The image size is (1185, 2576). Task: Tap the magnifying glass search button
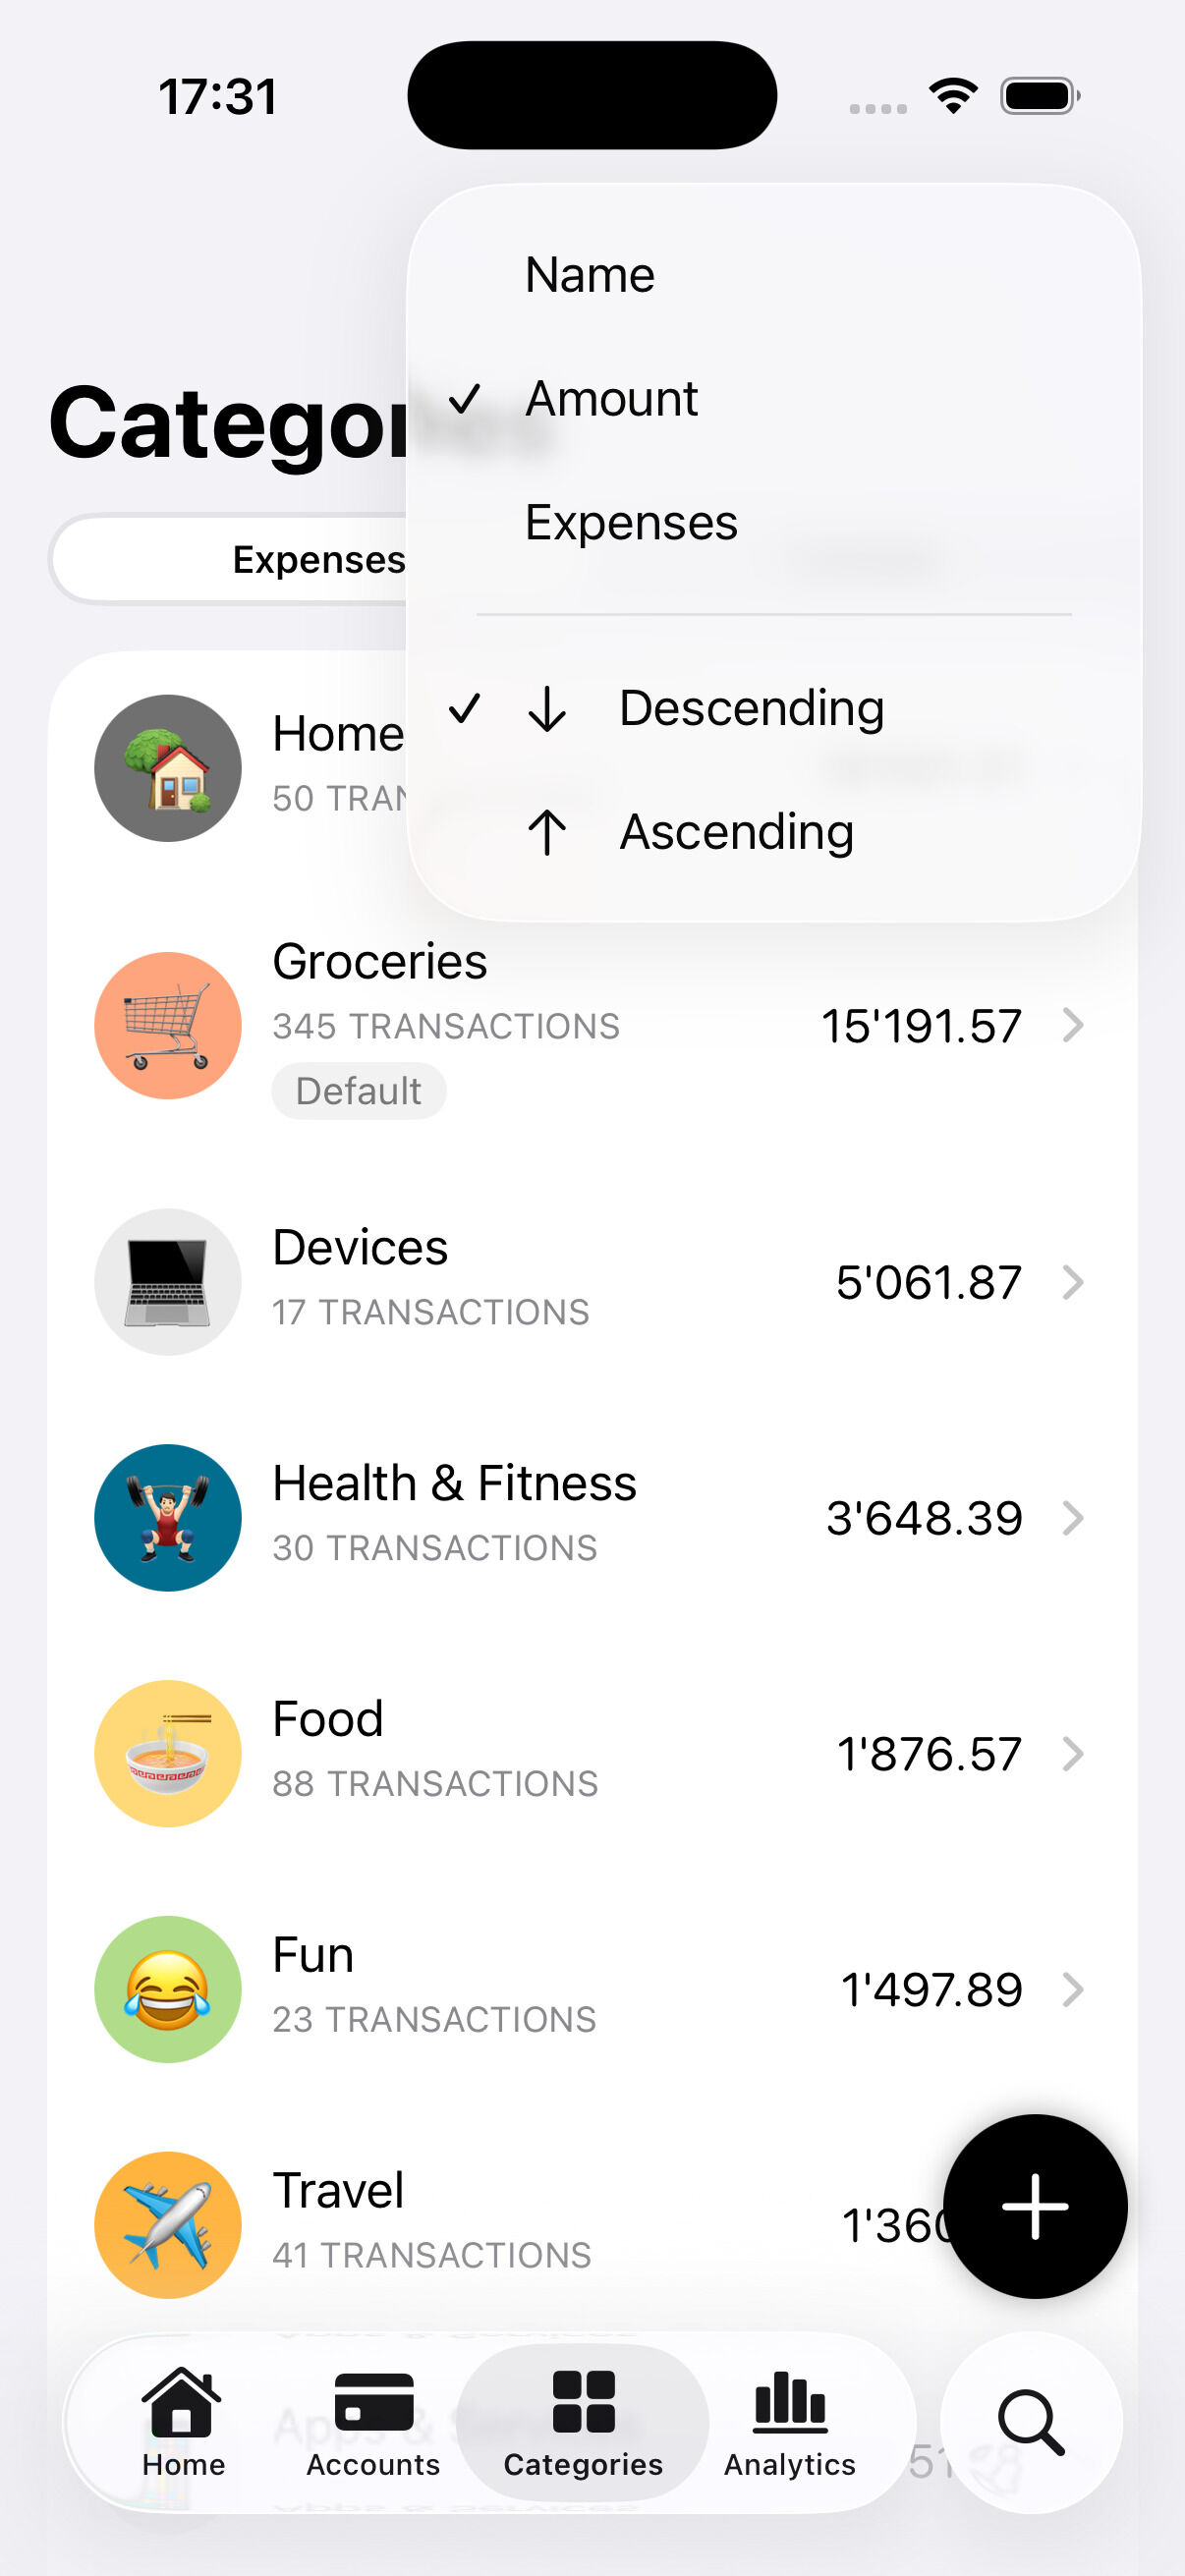point(1031,2422)
